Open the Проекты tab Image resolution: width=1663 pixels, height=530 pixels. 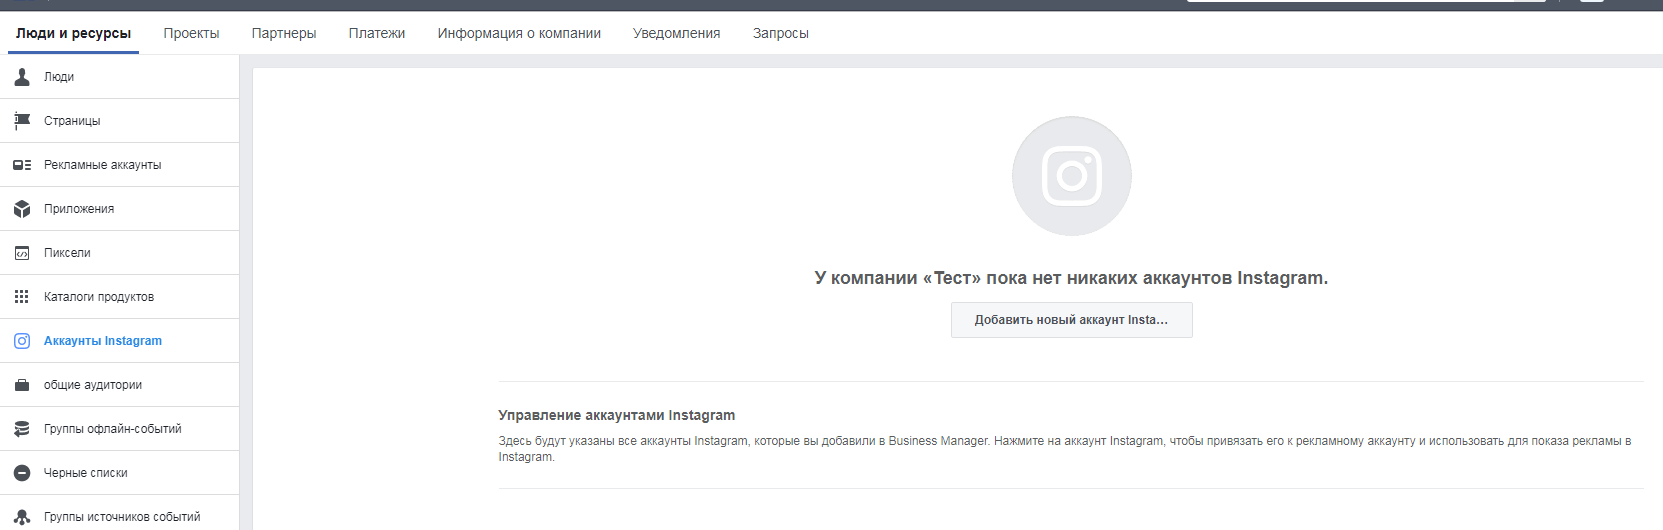[191, 33]
